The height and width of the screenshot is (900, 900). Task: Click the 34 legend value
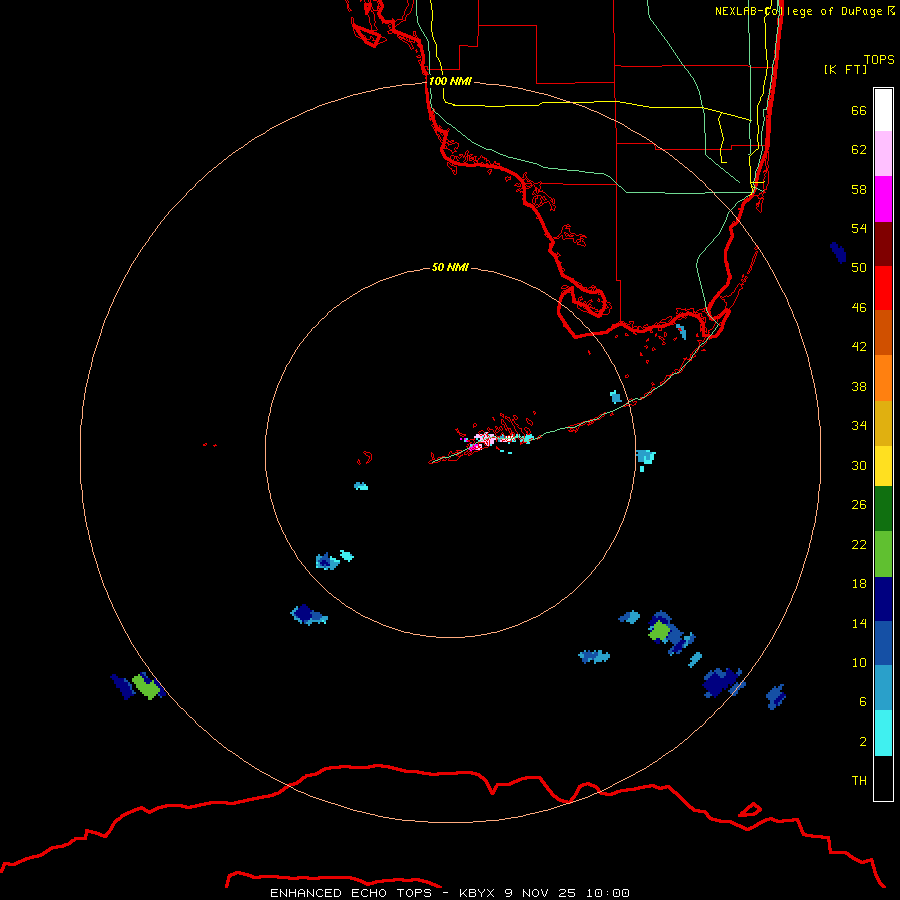(859, 425)
